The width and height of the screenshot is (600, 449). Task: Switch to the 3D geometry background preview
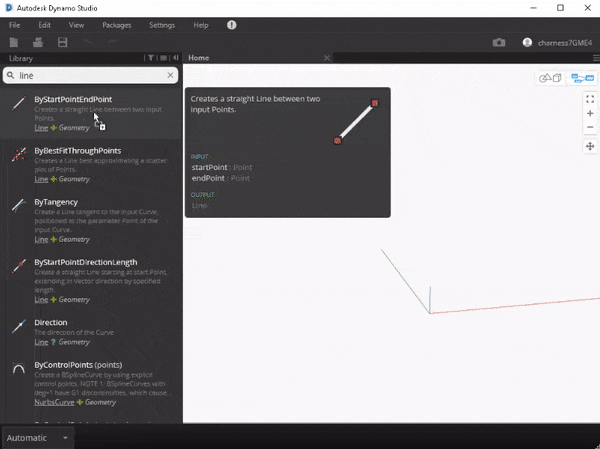(x=550, y=78)
